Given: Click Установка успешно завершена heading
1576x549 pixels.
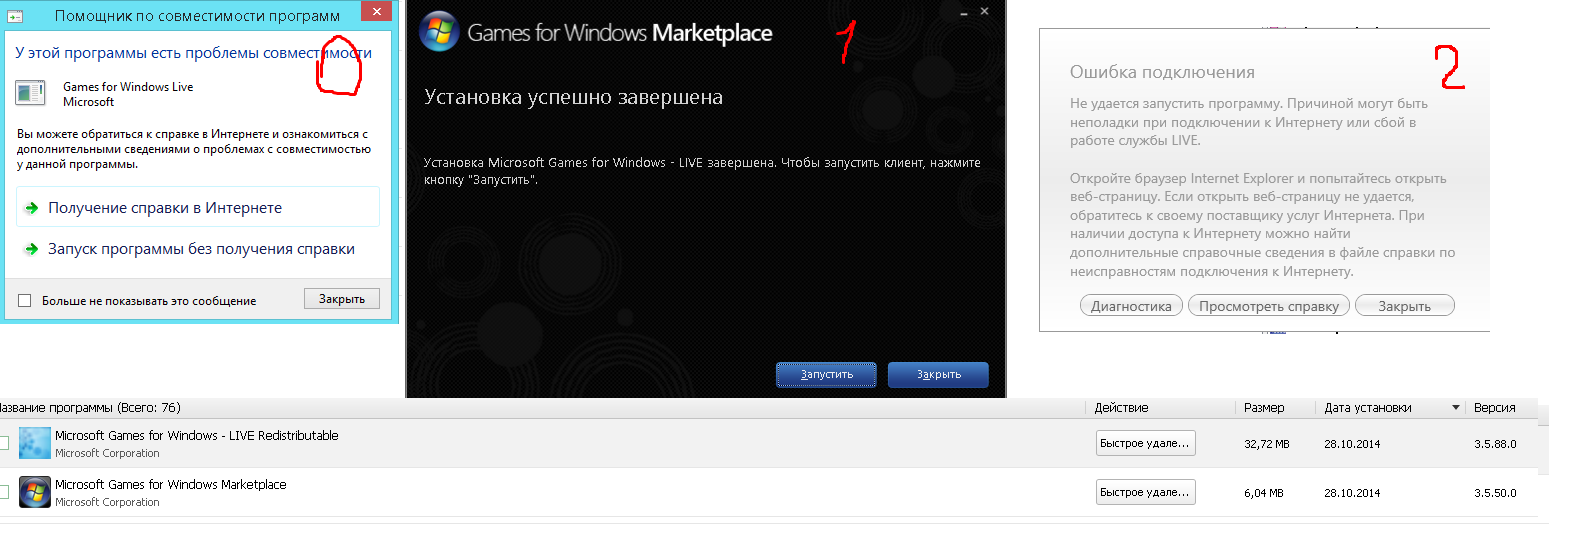Looking at the screenshot, I should (x=573, y=97).
